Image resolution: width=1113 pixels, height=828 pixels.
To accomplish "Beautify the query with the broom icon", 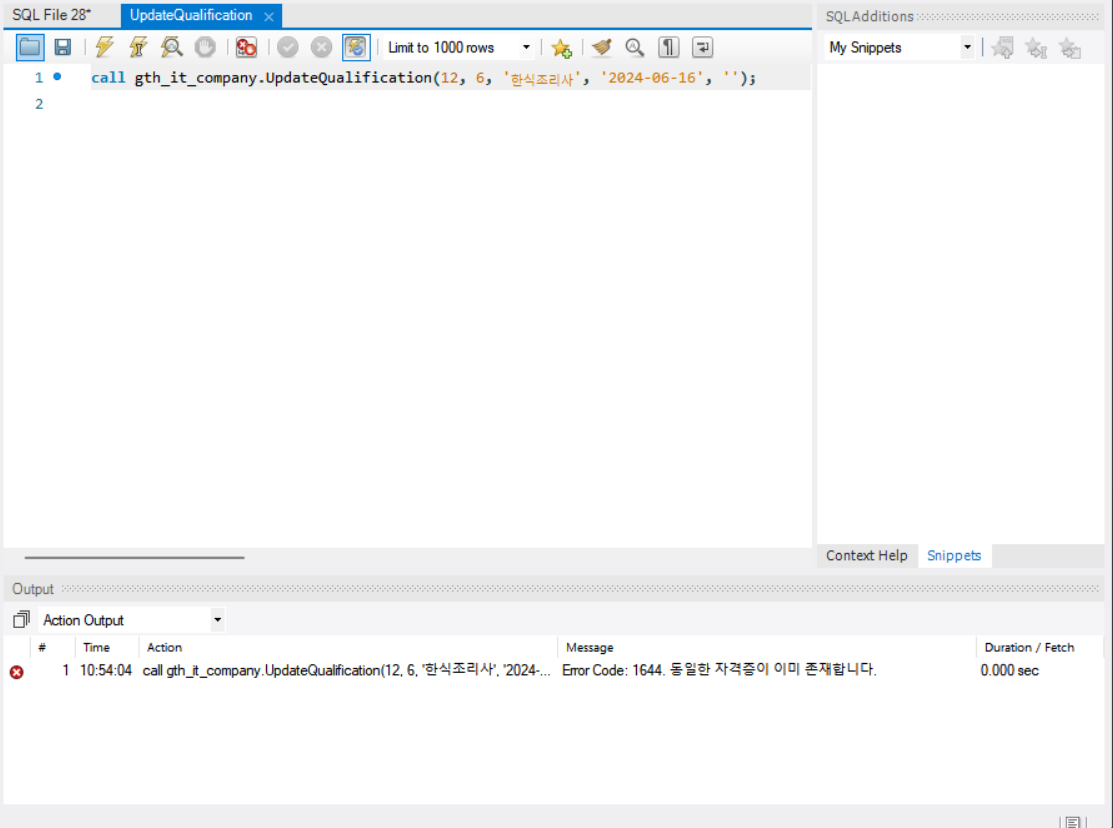I will 601,48.
